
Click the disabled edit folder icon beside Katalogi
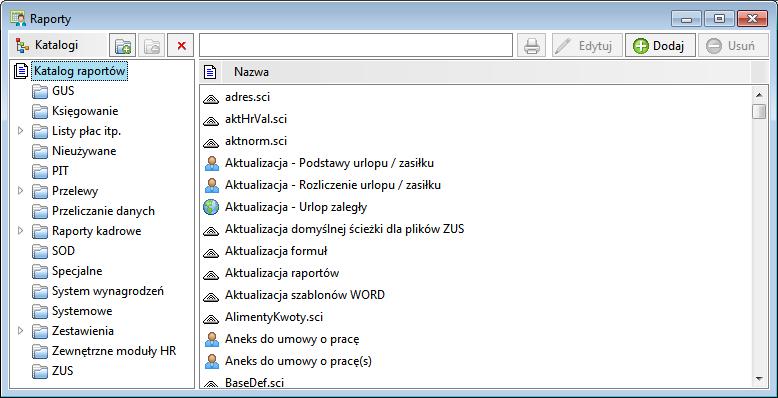coord(152,46)
